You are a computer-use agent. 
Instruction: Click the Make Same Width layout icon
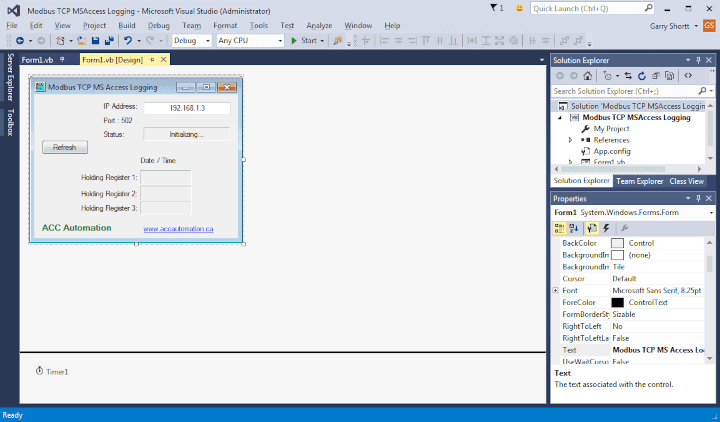click(x=472, y=40)
